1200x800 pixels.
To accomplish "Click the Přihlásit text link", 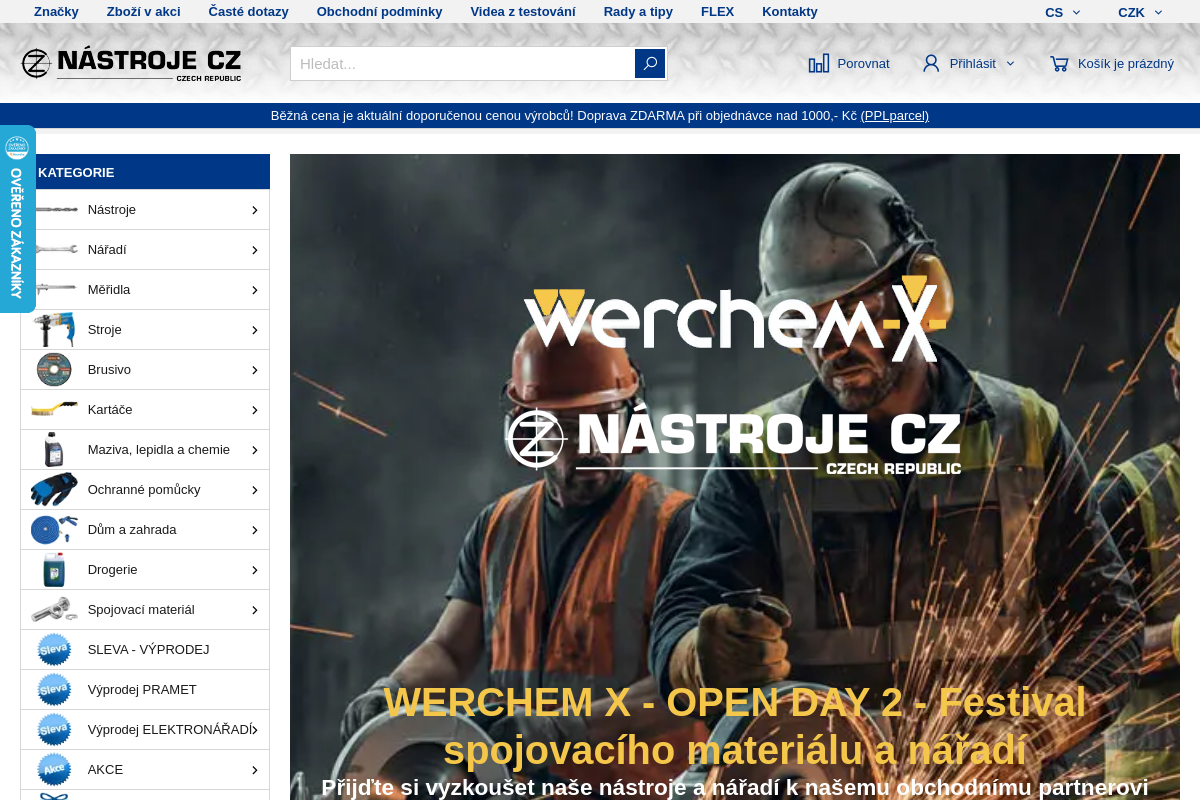I will click(x=973, y=64).
